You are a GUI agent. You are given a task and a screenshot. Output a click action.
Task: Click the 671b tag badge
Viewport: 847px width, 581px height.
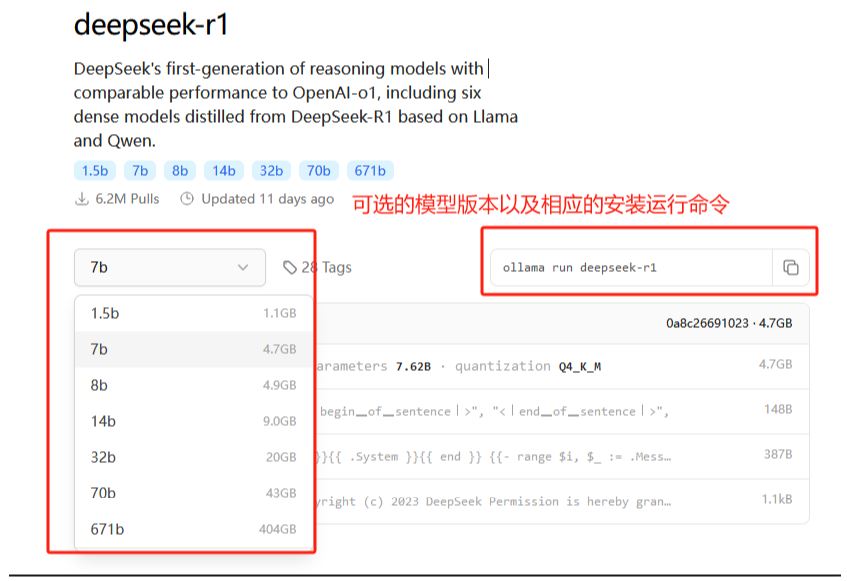coord(370,171)
